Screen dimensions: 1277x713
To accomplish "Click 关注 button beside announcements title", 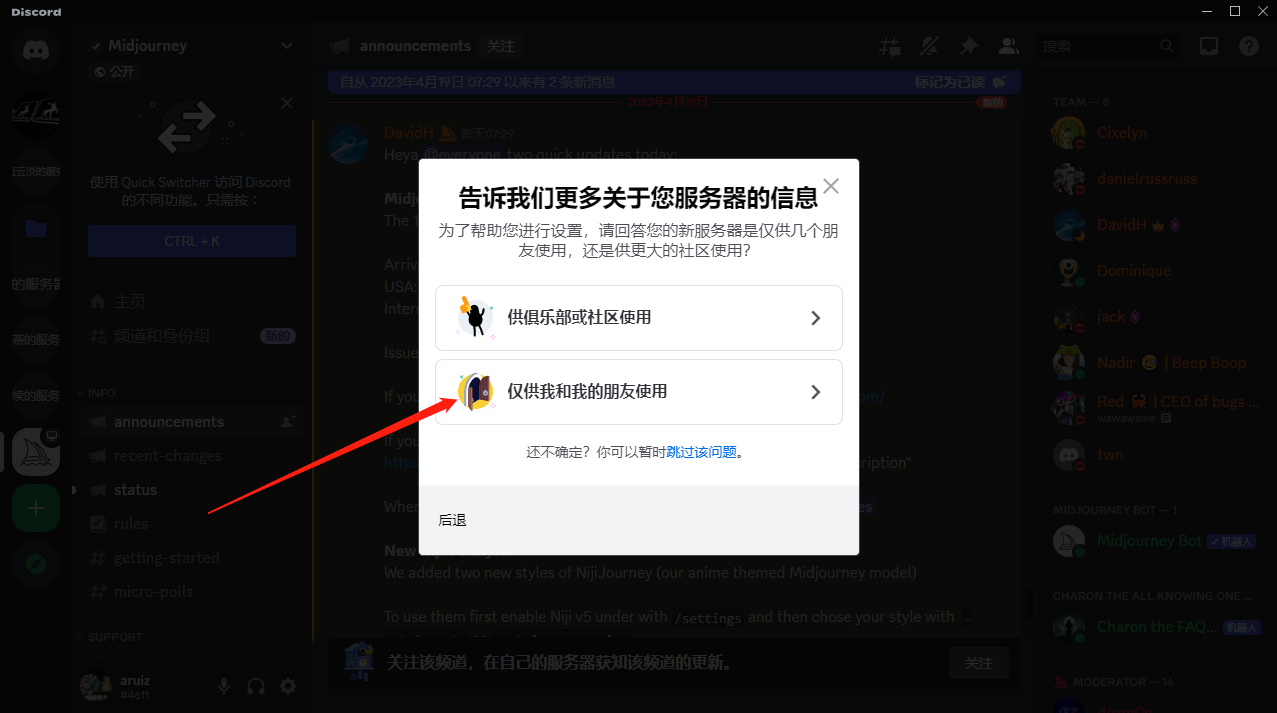I will pos(500,46).
